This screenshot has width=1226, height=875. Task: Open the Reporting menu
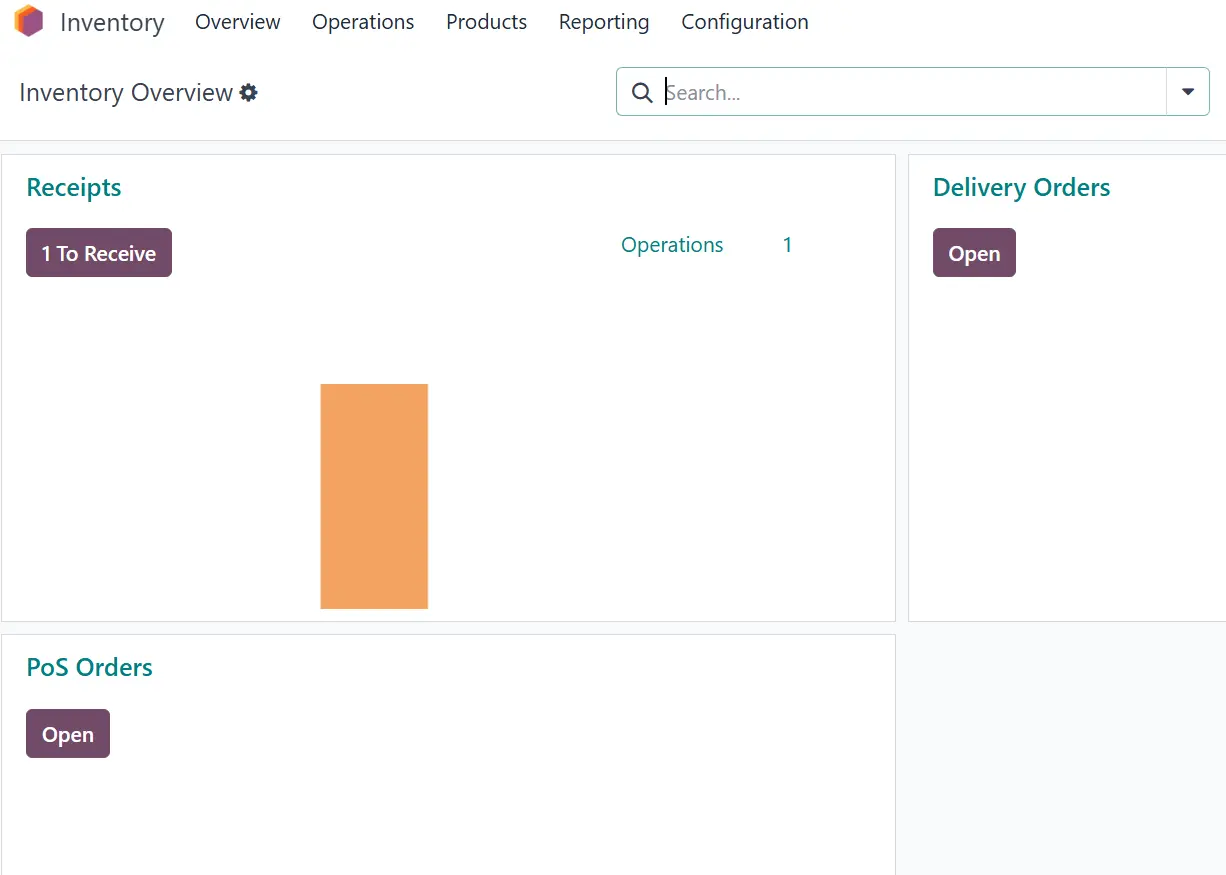(603, 22)
